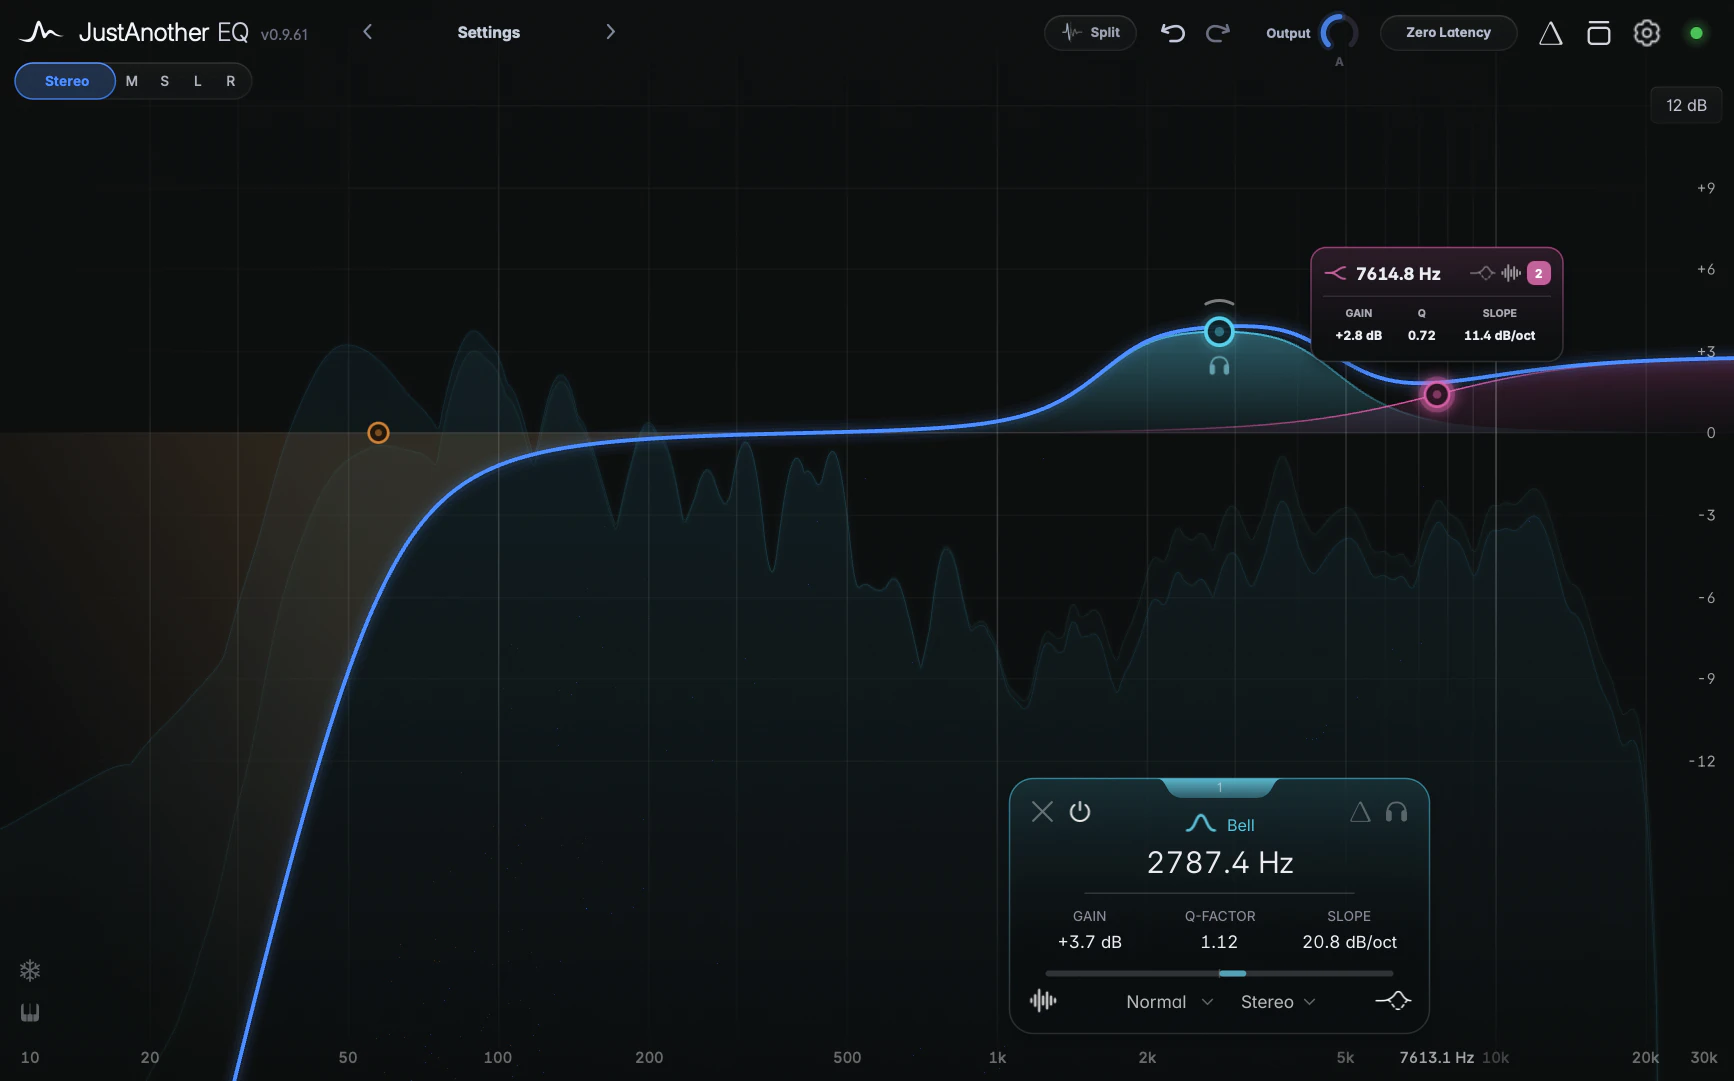
Task: Expand the Stereo placement dropdown in band panel
Action: (1278, 1002)
